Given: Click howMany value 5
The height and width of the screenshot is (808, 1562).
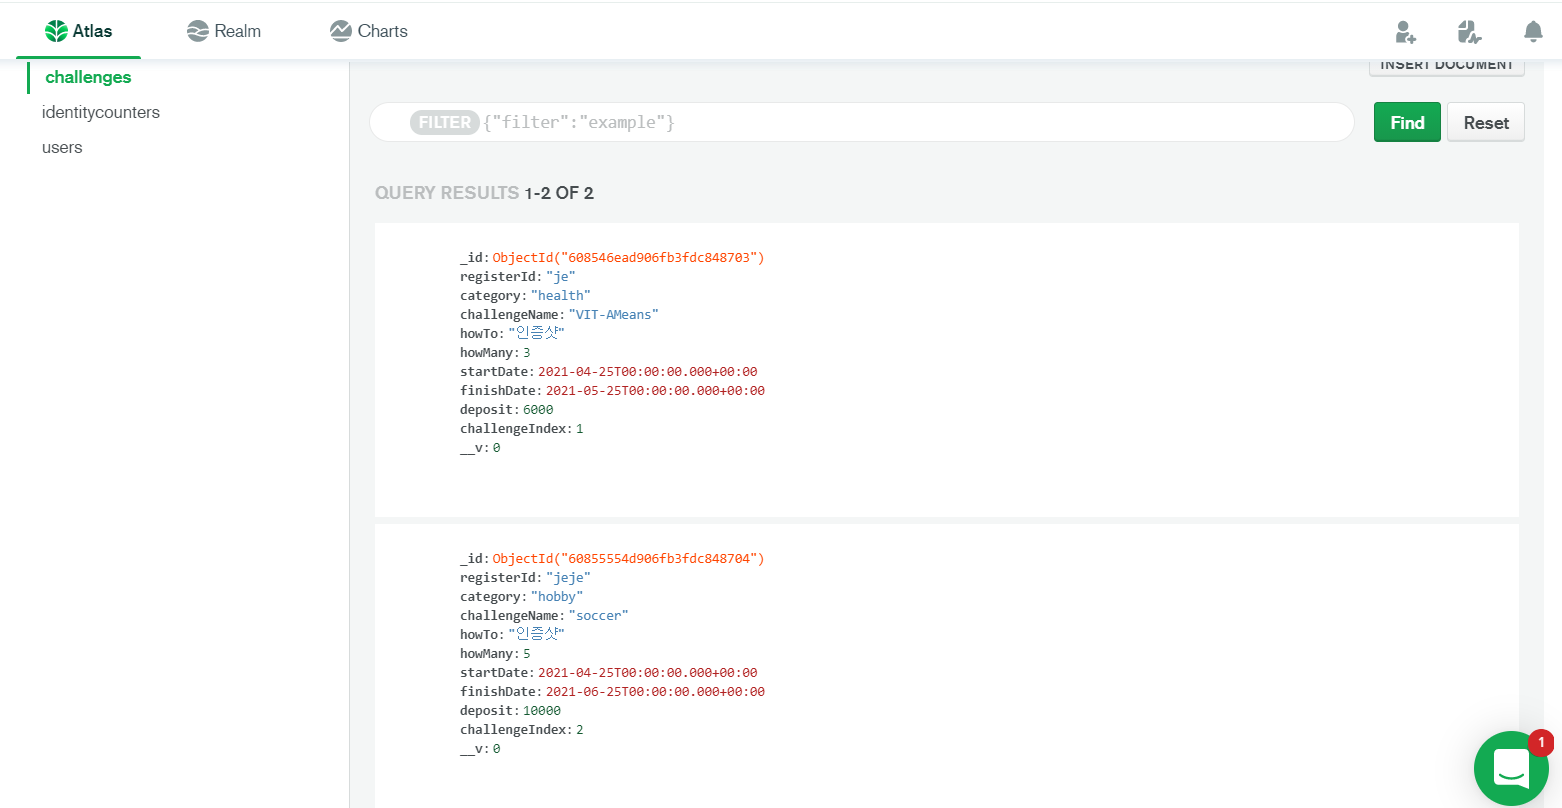Looking at the screenshot, I should [527, 653].
